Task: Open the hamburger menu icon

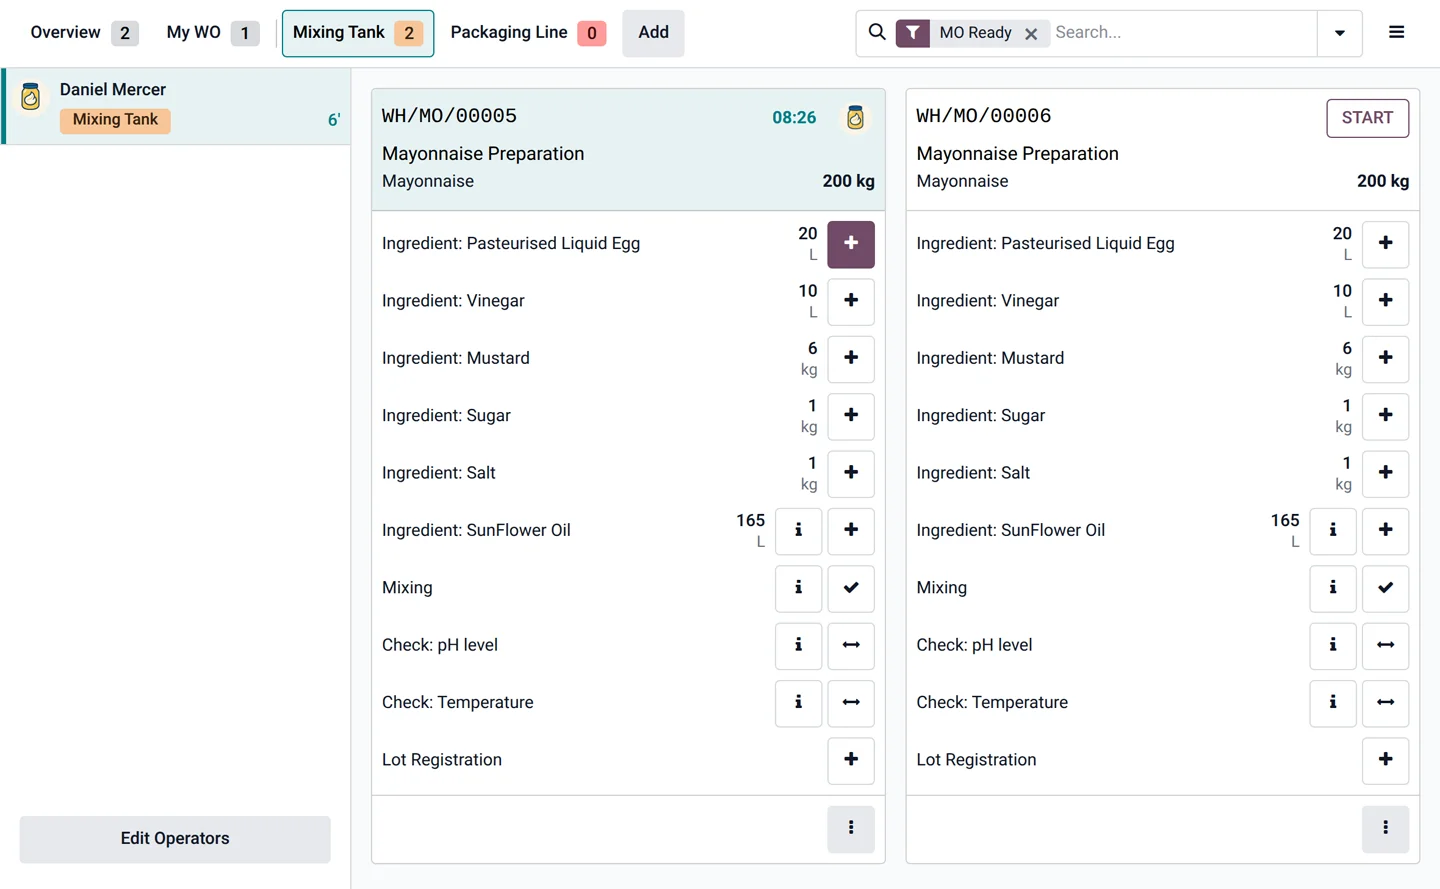Action: click(x=1396, y=33)
